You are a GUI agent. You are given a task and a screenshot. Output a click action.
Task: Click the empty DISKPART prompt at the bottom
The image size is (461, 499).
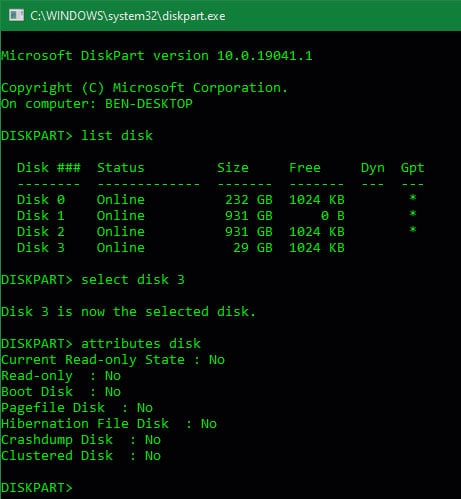tap(37, 488)
